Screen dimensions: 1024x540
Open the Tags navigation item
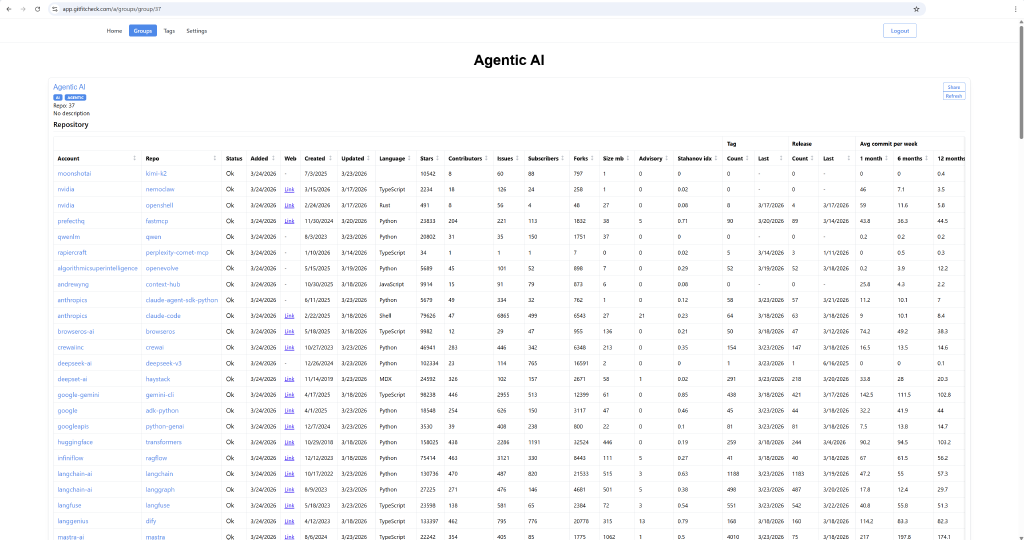click(x=169, y=31)
